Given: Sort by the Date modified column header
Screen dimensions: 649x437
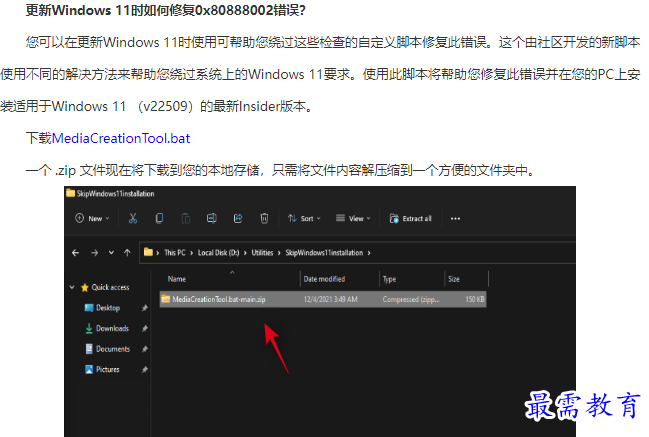Looking at the screenshot, I should pyautogui.click(x=324, y=279).
